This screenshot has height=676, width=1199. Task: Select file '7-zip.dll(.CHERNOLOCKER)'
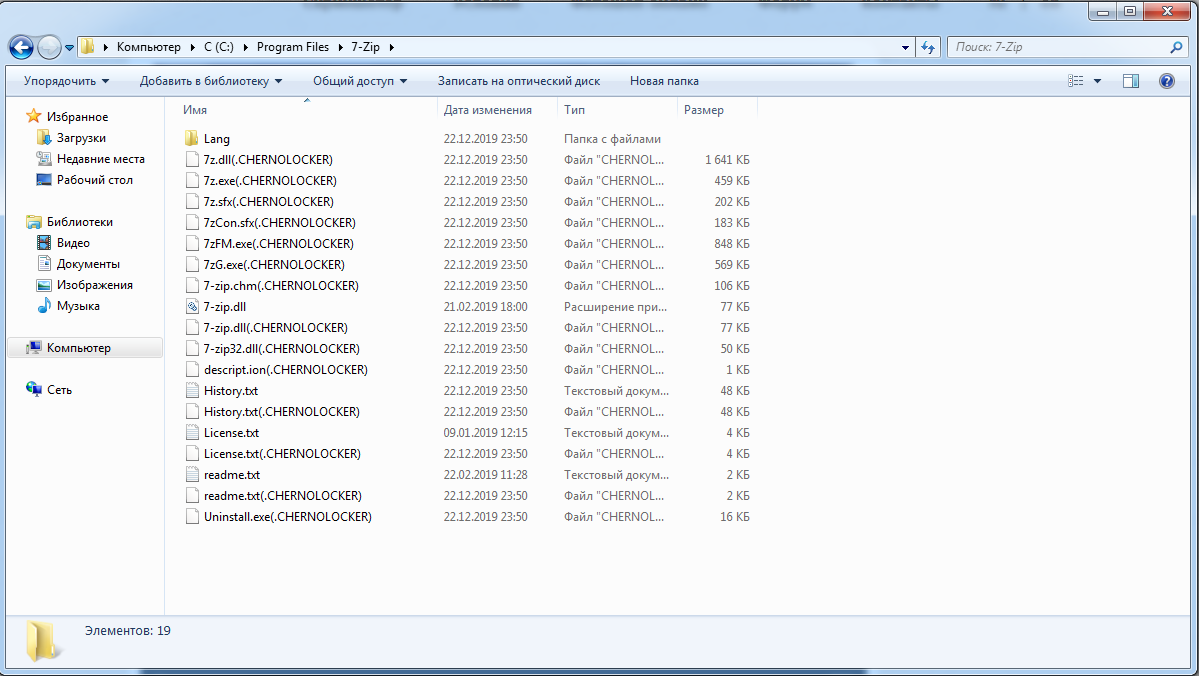pyautogui.click(x=275, y=327)
